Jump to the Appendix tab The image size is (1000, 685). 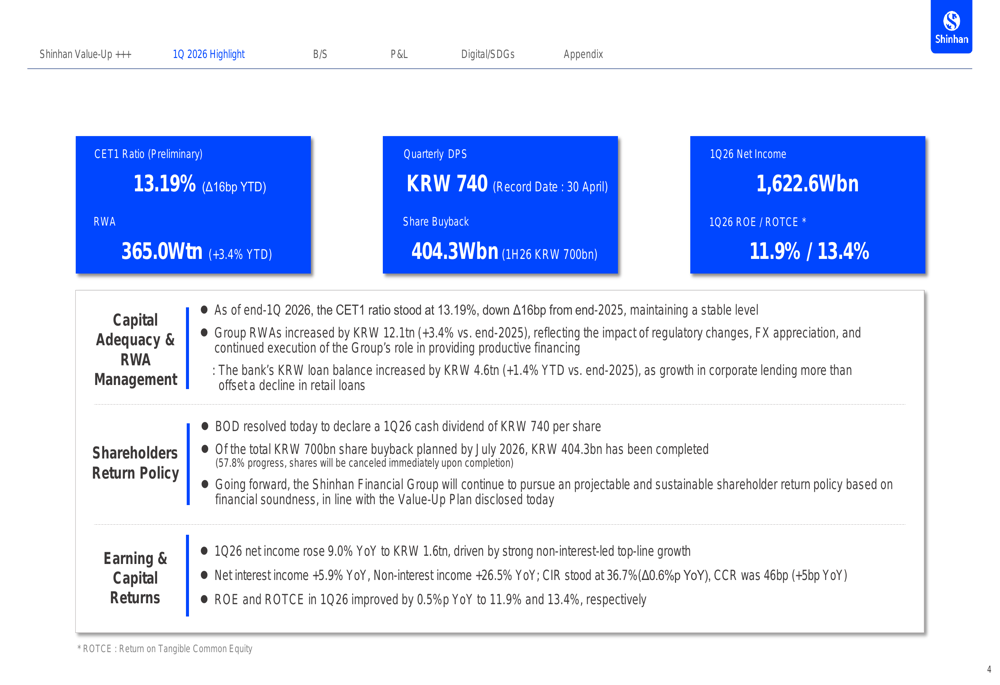583,54
